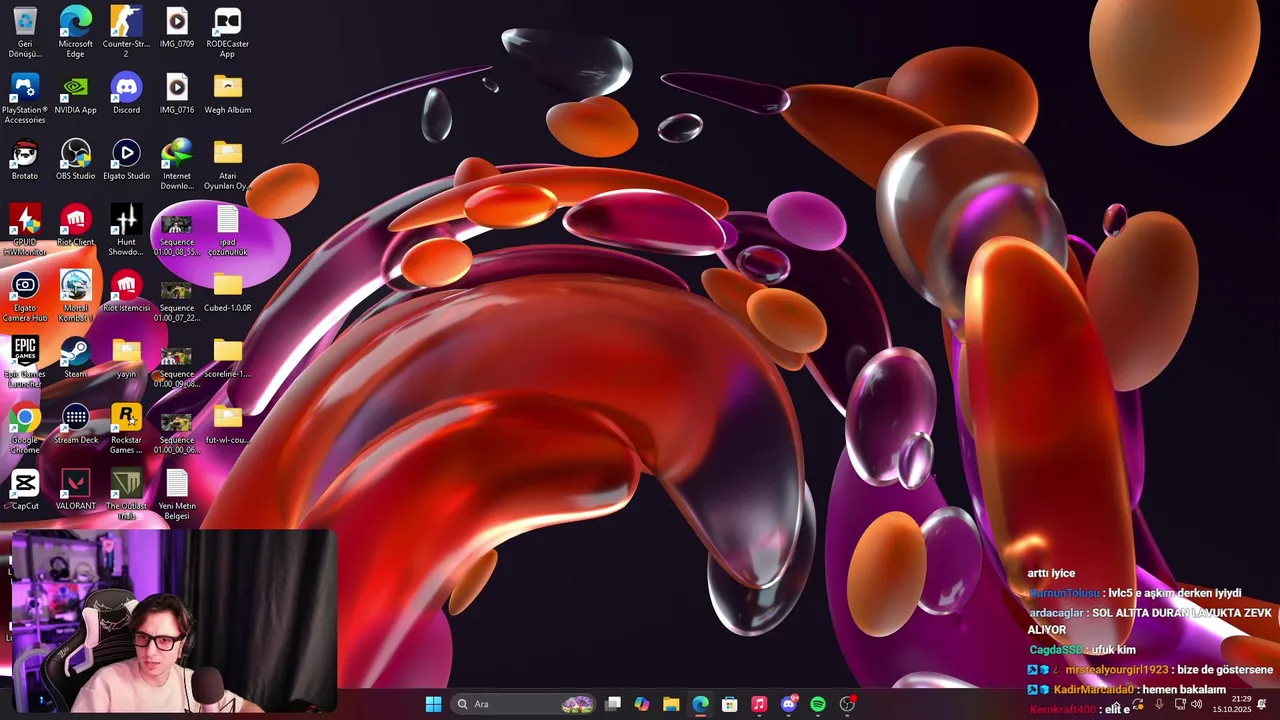Open the Windows Start menu
Viewport: 1280px width, 720px height.
tap(433, 704)
